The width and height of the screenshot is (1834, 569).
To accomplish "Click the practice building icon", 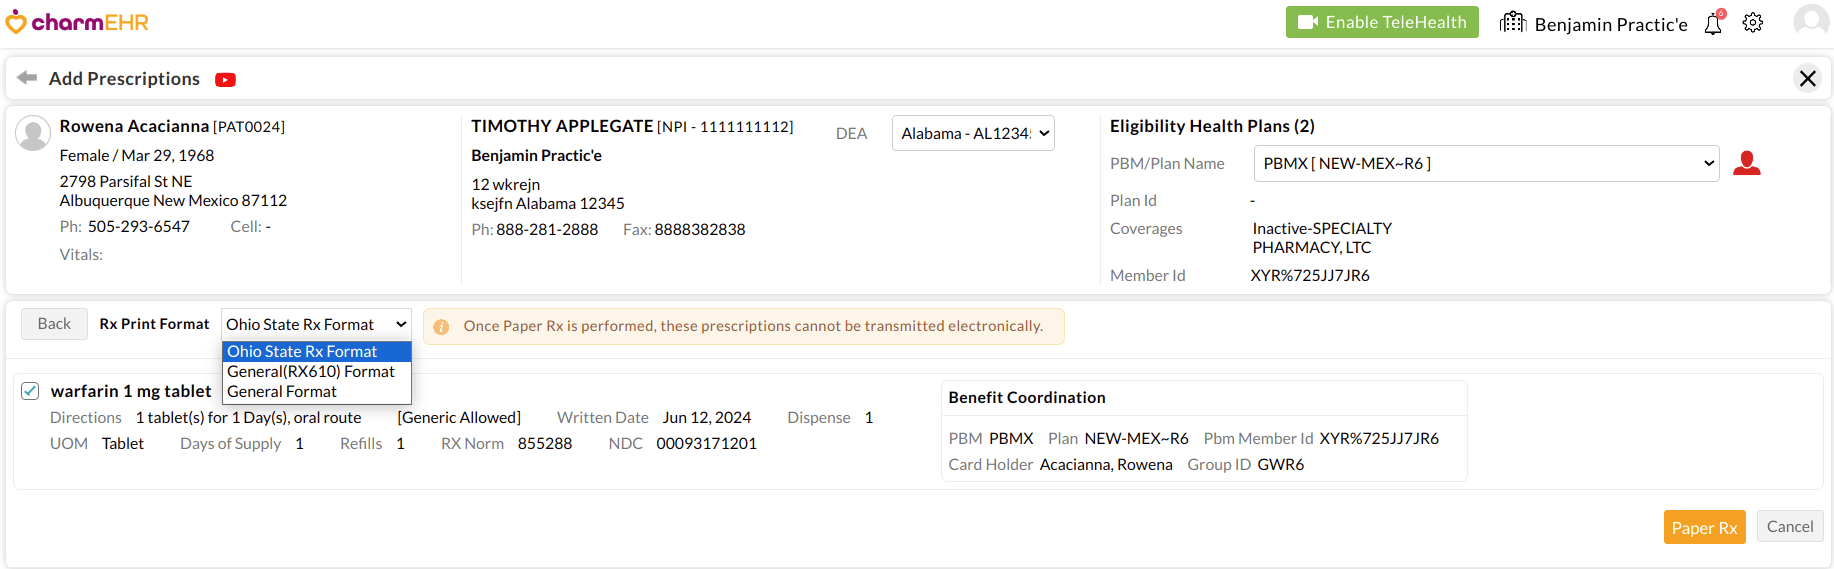I will coord(1512,23).
